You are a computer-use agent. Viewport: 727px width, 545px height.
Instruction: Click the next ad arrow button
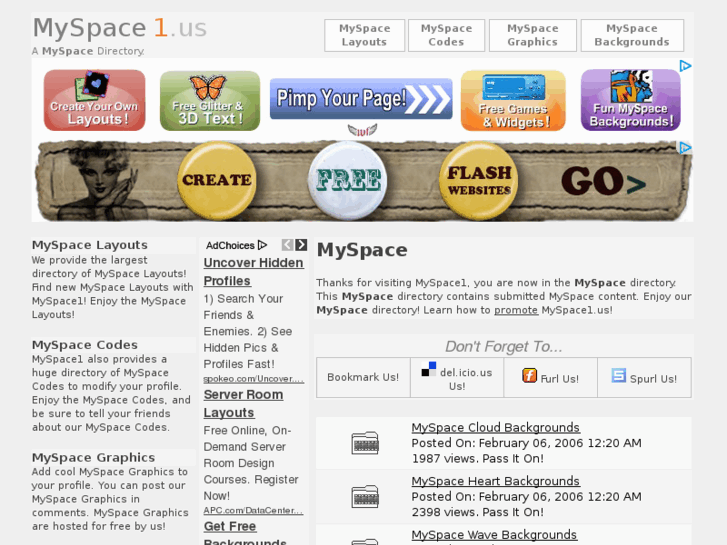(301, 245)
